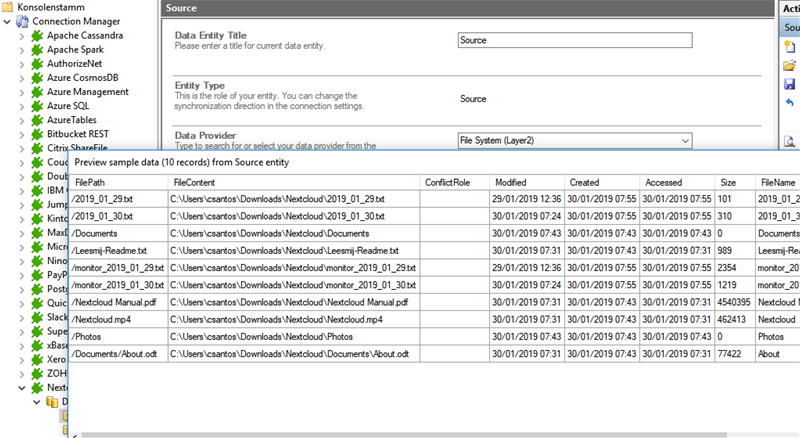Sort by the FilePath column header
This screenshot has width=800, height=438.
coord(90,183)
